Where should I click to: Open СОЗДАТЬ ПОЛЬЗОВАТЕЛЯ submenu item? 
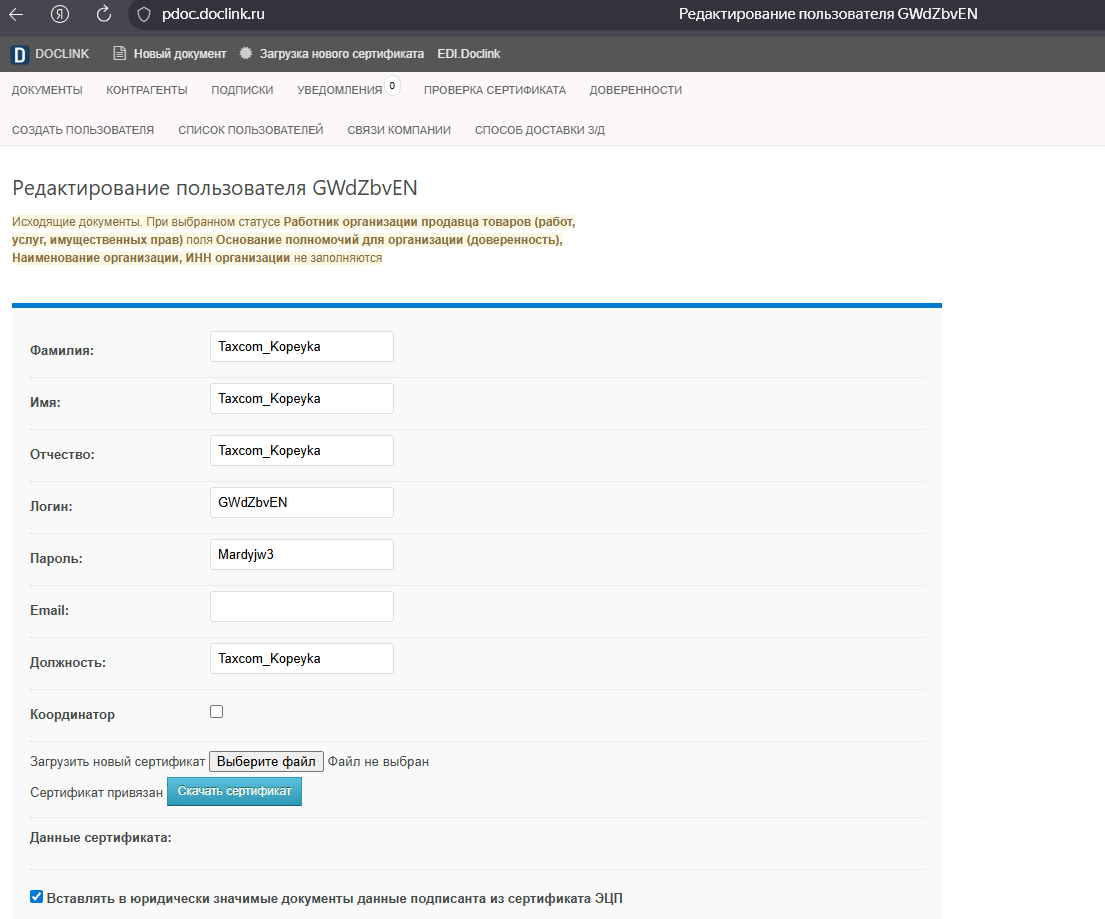pos(82,130)
